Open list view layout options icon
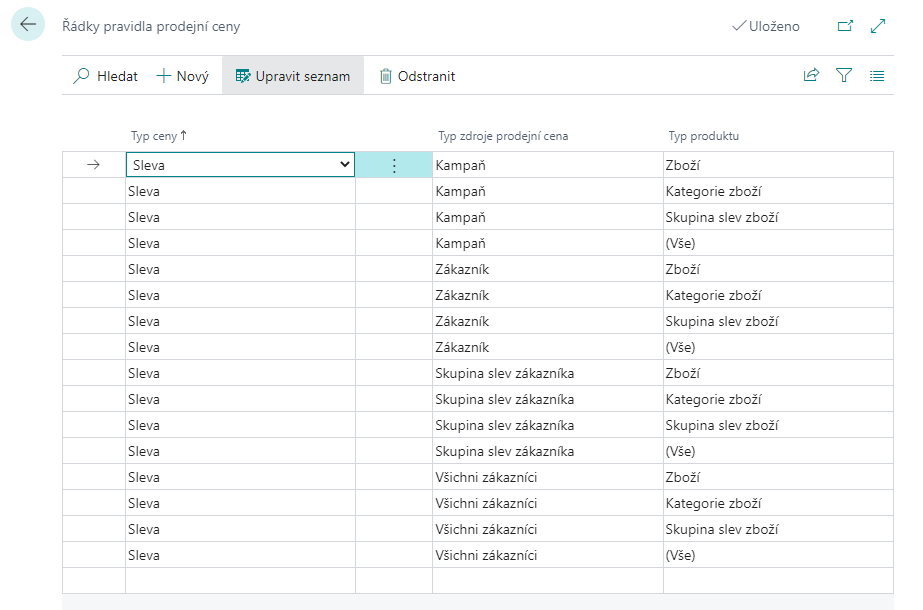The image size is (923, 610). 877,76
